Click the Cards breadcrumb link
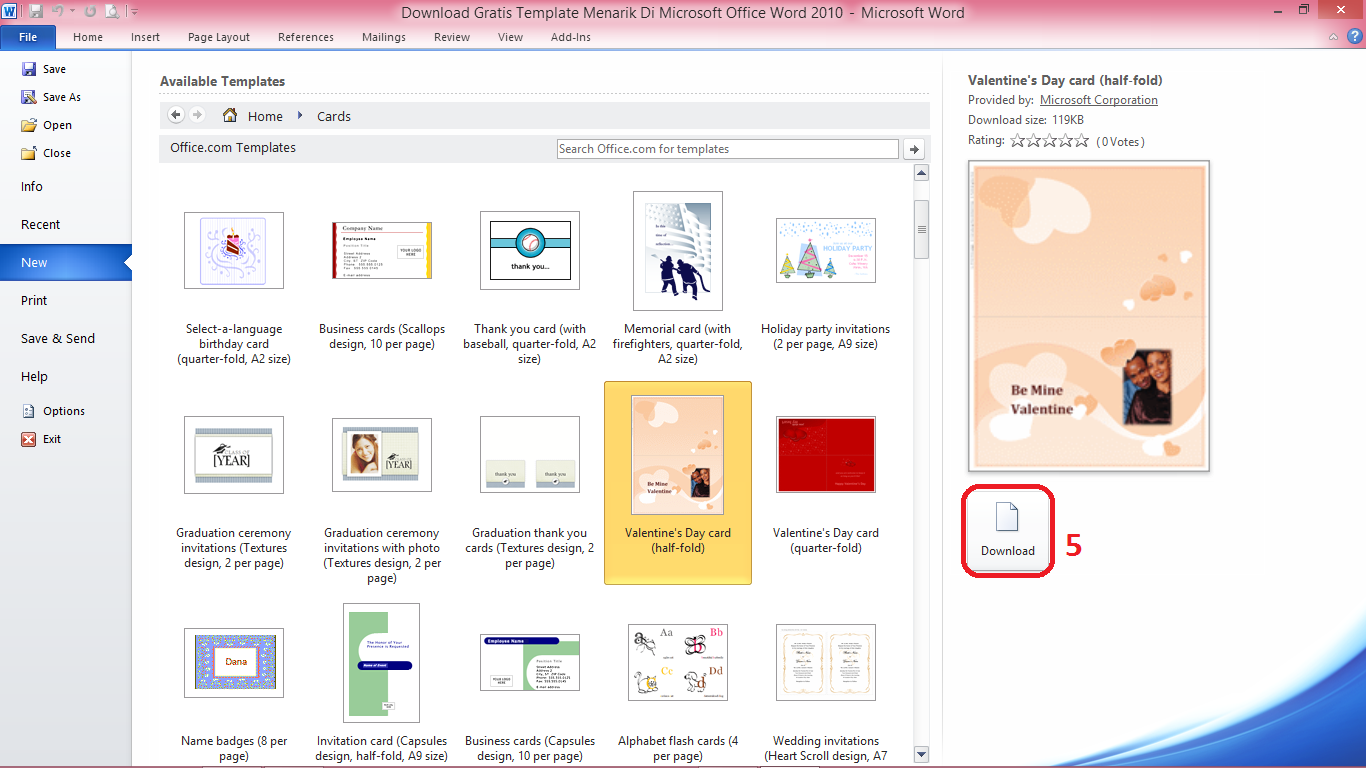The width and height of the screenshot is (1366, 768). coord(334,116)
